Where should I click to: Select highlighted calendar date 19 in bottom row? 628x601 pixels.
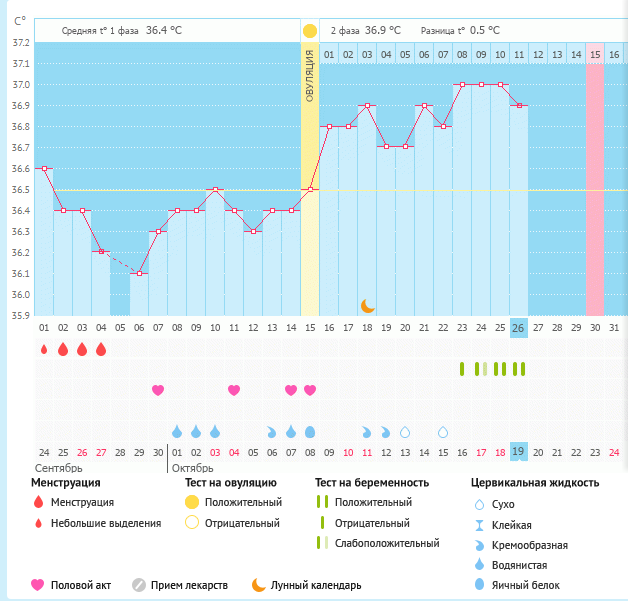click(518, 452)
